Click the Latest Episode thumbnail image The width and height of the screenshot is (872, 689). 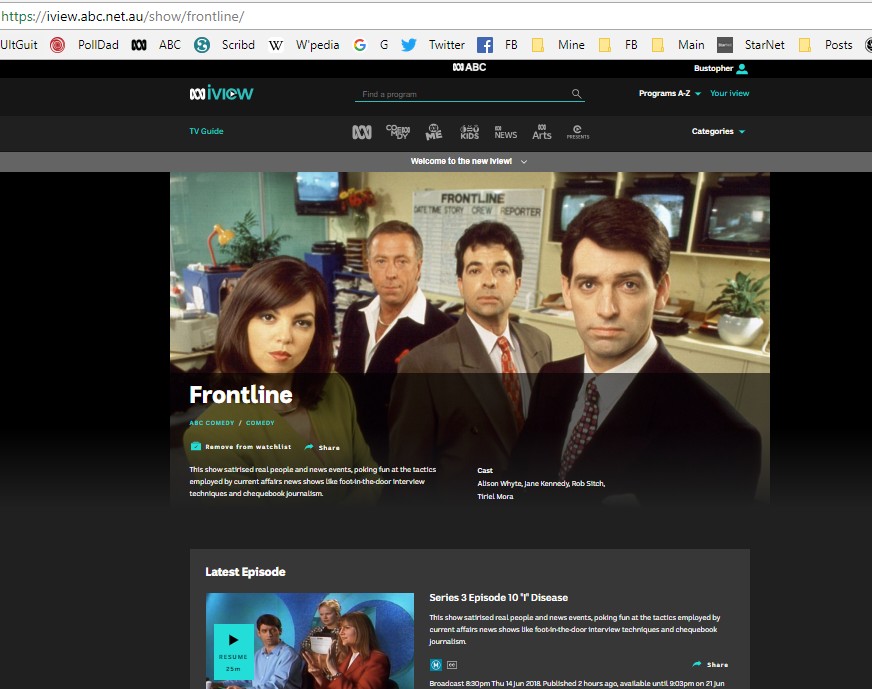[x=310, y=641]
